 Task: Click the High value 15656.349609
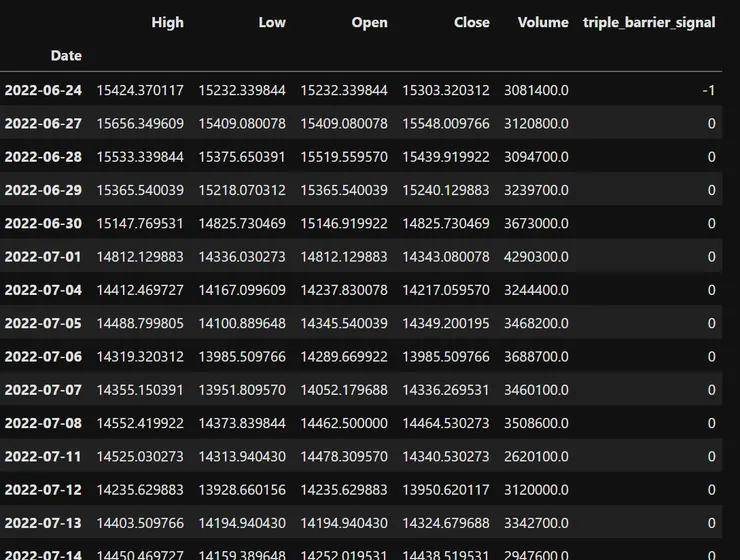[140, 124]
